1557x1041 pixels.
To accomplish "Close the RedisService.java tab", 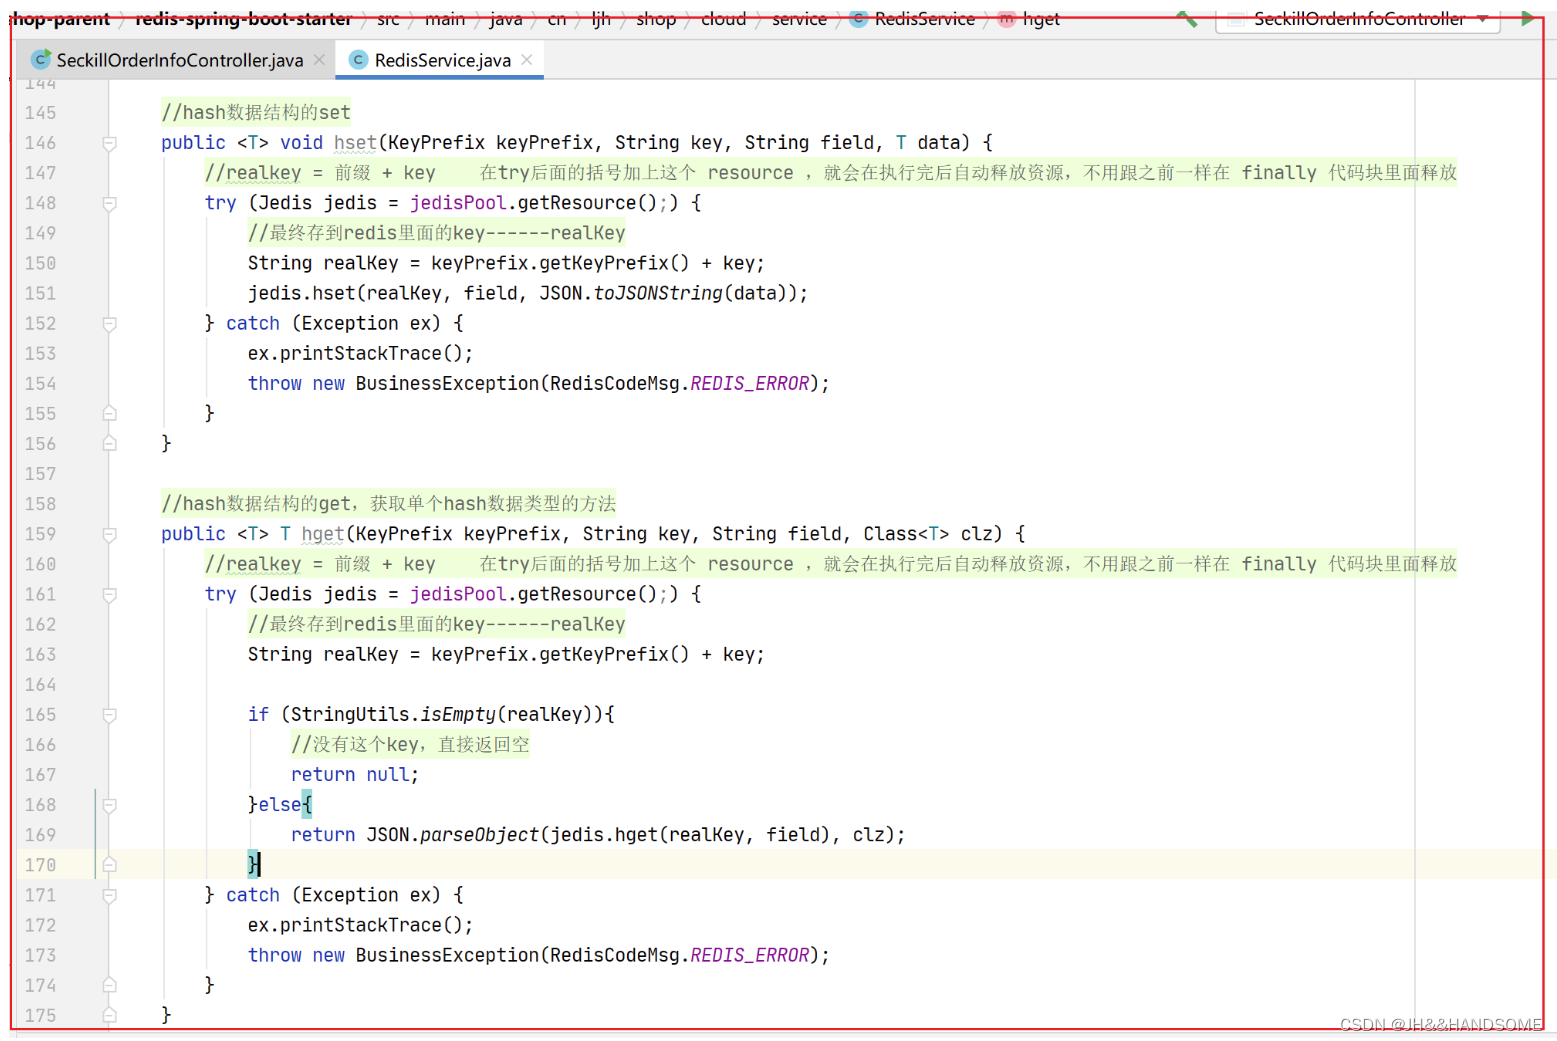I will tap(527, 60).
